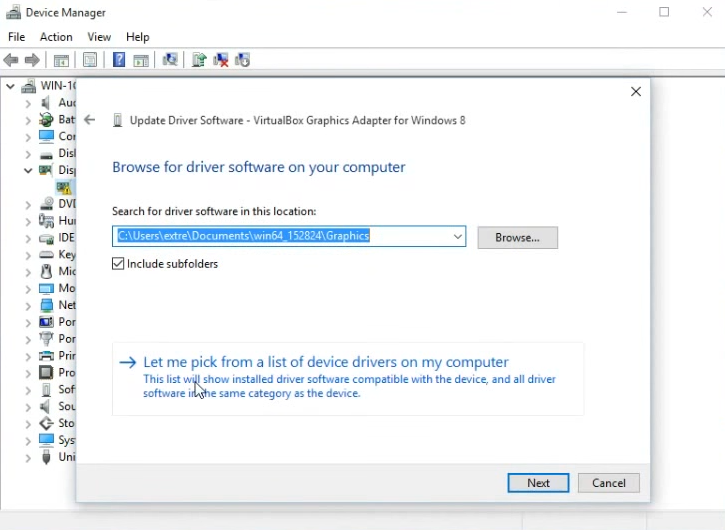Scan for hardware changes toolbar icon
The height and width of the screenshot is (530, 725).
click(x=170, y=60)
